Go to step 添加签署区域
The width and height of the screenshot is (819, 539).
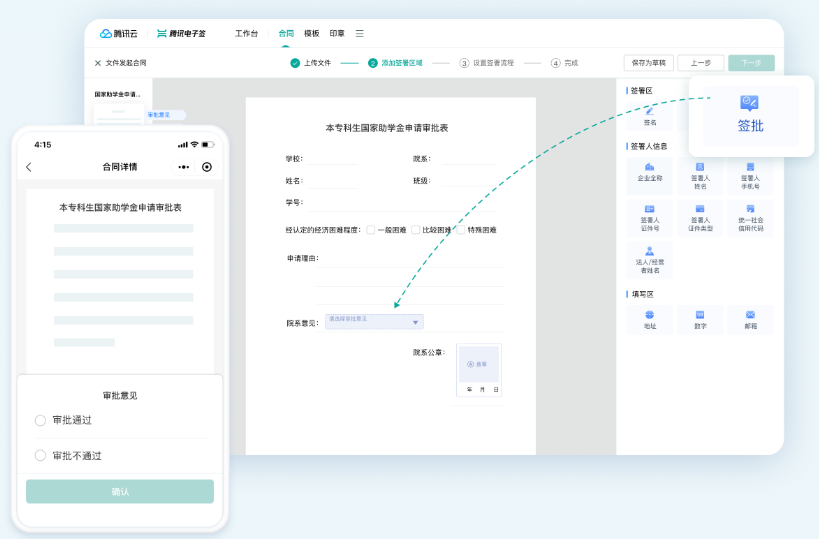coord(395,63)
